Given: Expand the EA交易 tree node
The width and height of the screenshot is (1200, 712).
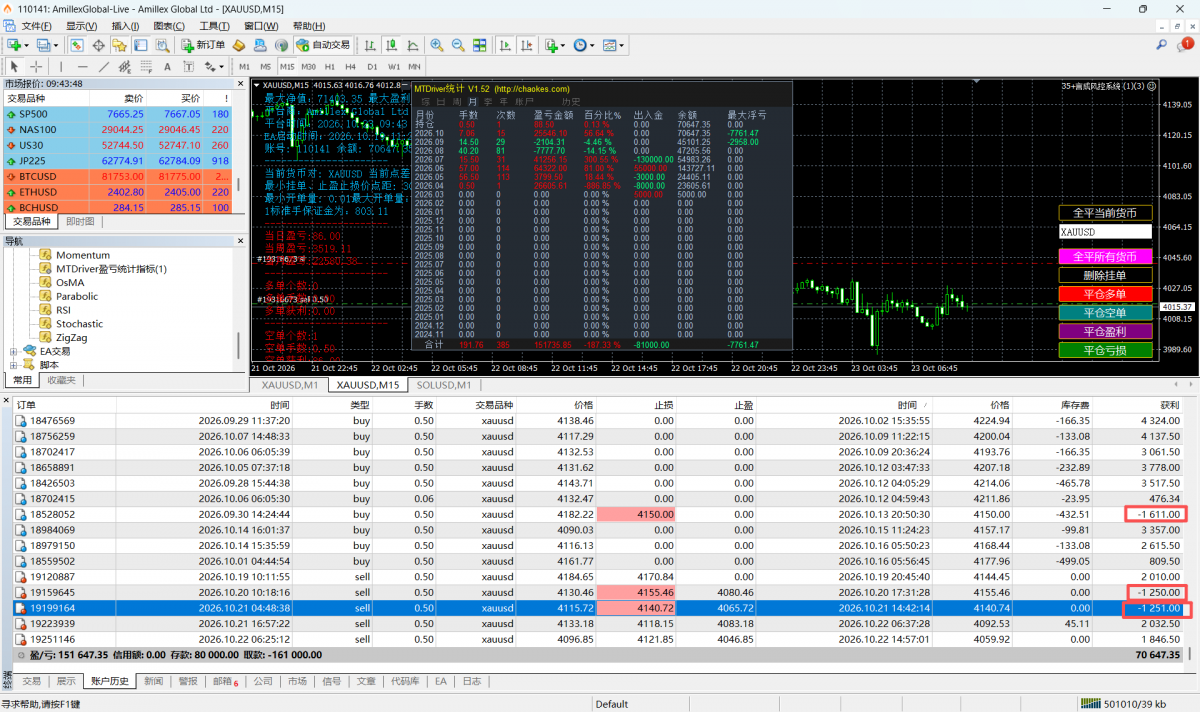Looking at the screenshot, I should click(x=14, y=351).
